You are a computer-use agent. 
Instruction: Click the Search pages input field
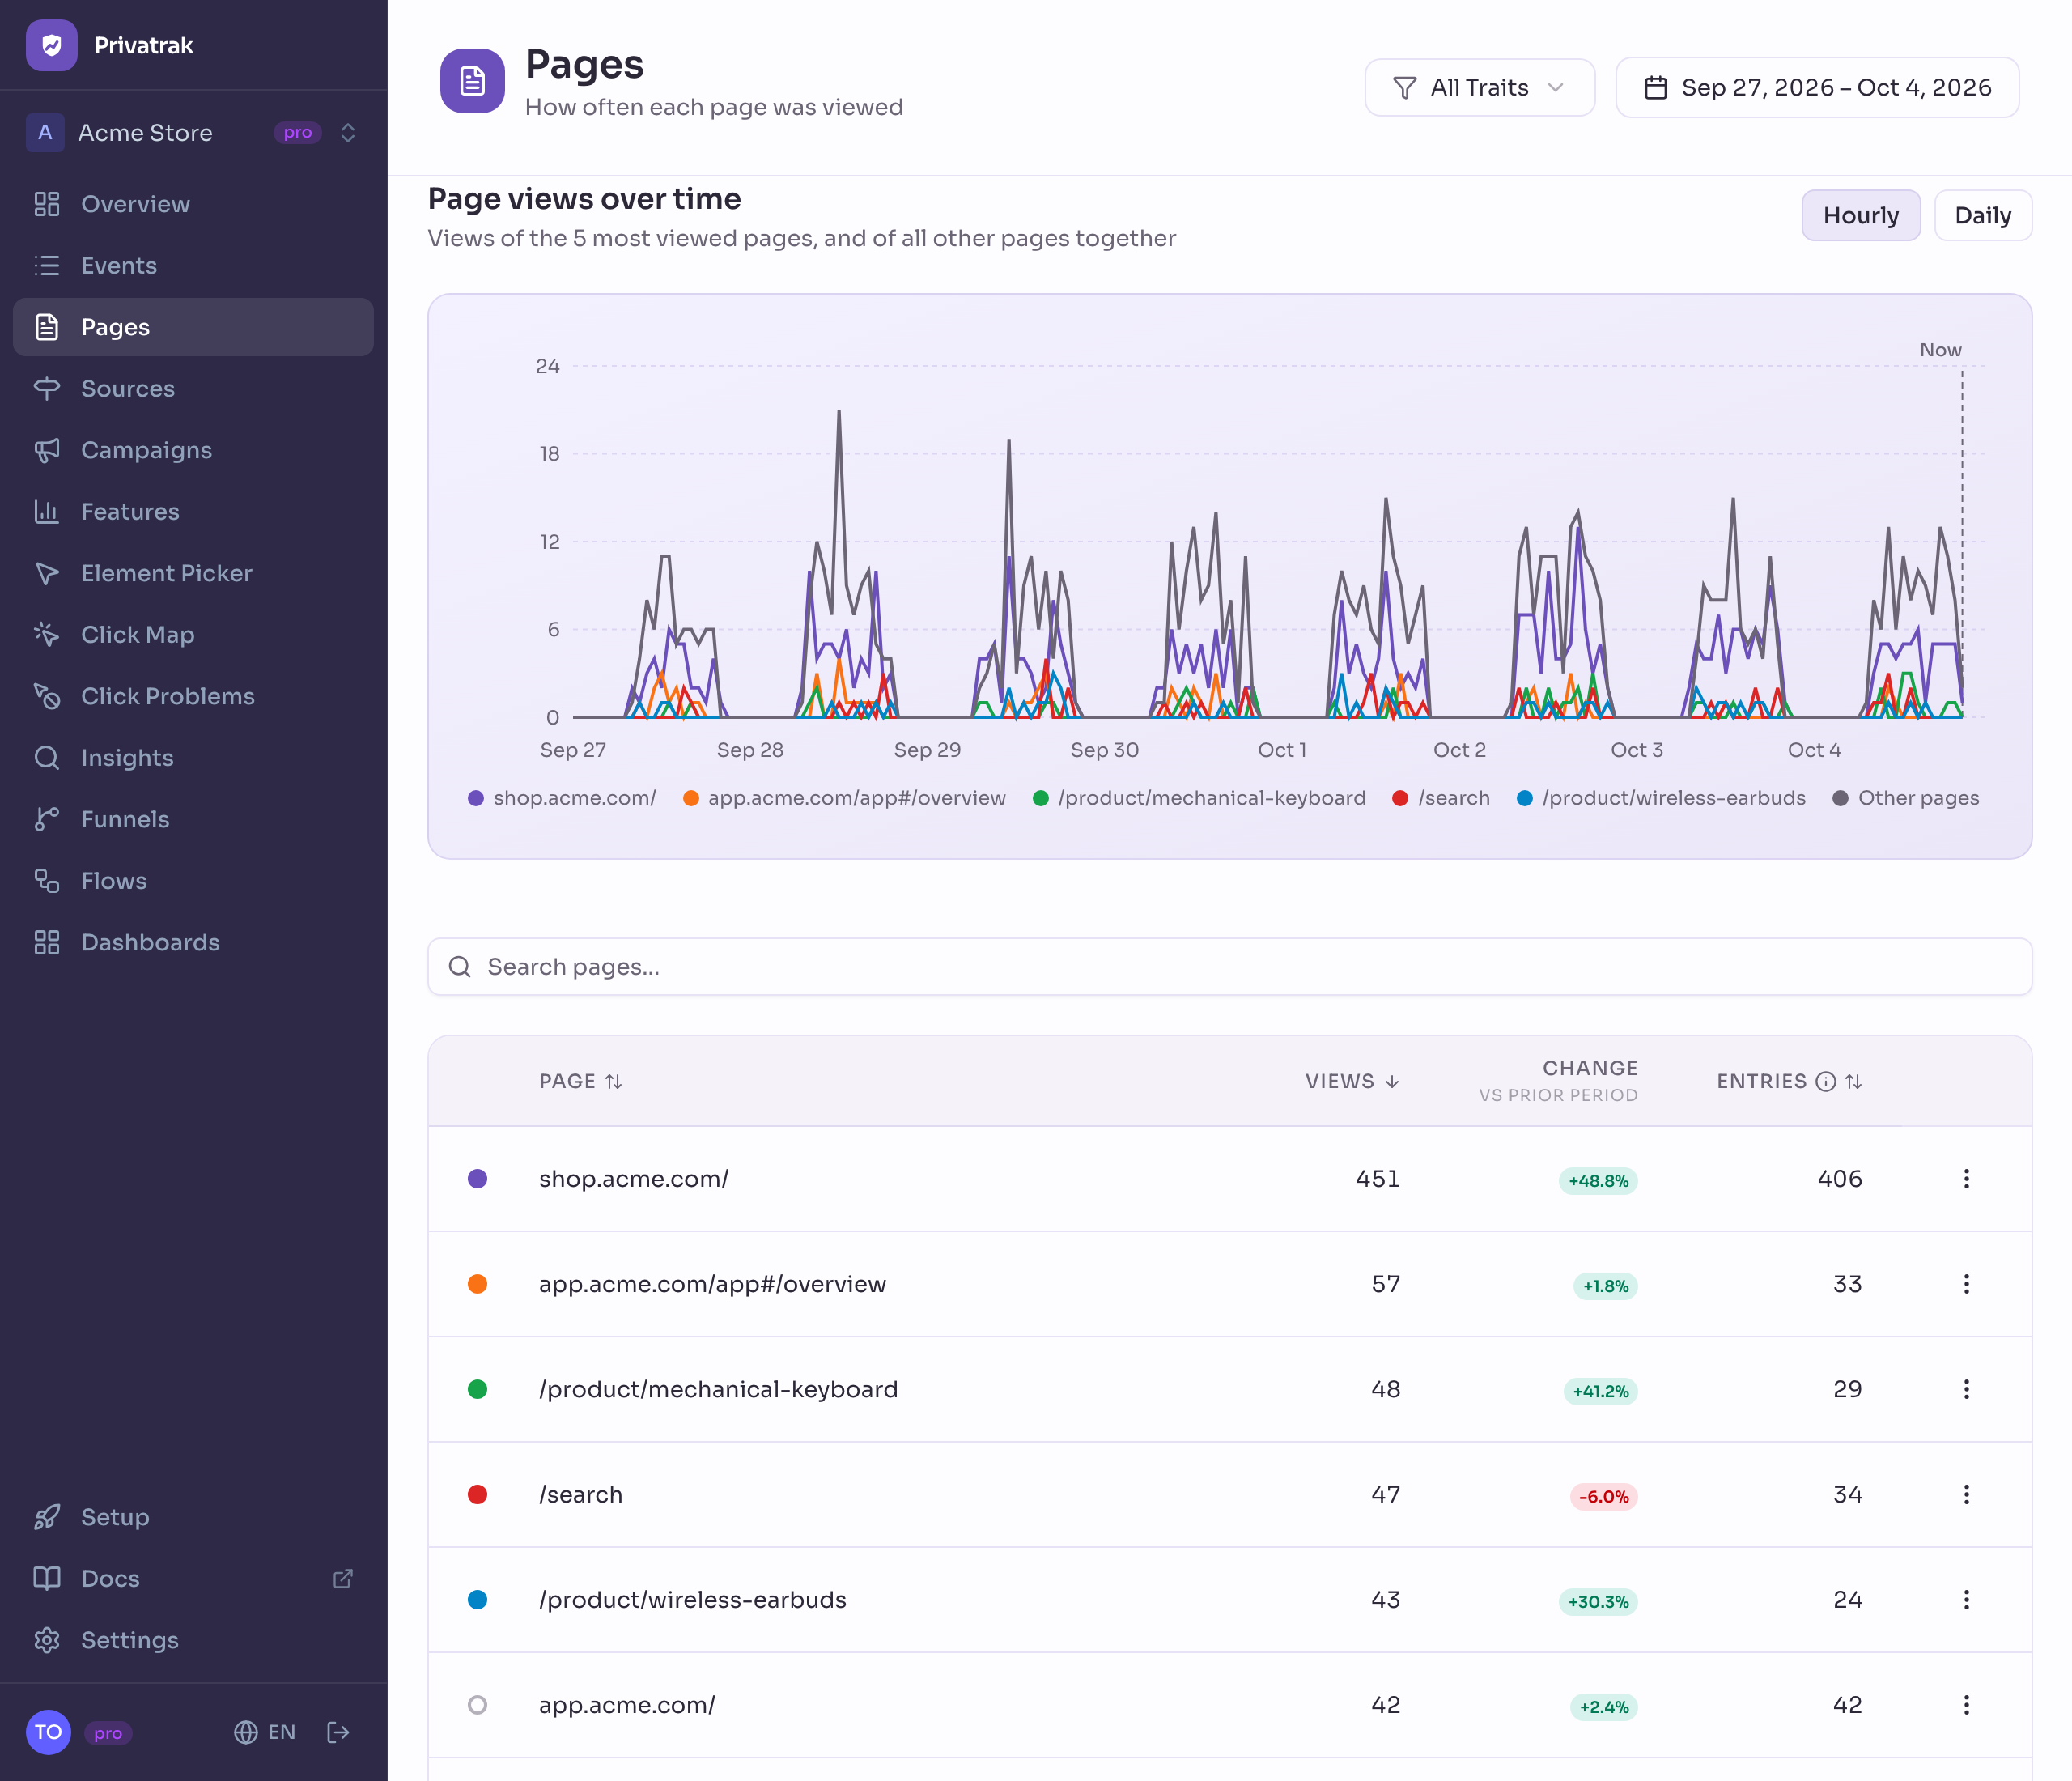pyautogui.click(x=1229, y=967)
